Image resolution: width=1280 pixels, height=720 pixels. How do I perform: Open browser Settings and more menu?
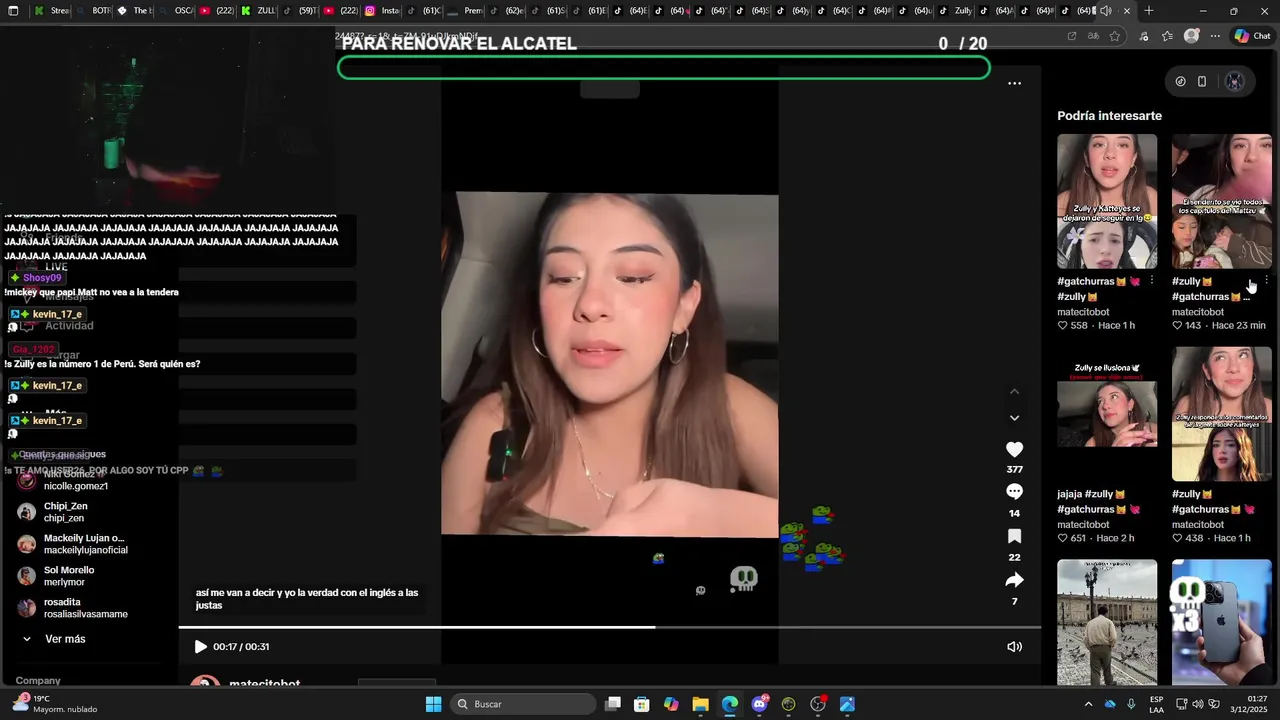coord(1215,36)
